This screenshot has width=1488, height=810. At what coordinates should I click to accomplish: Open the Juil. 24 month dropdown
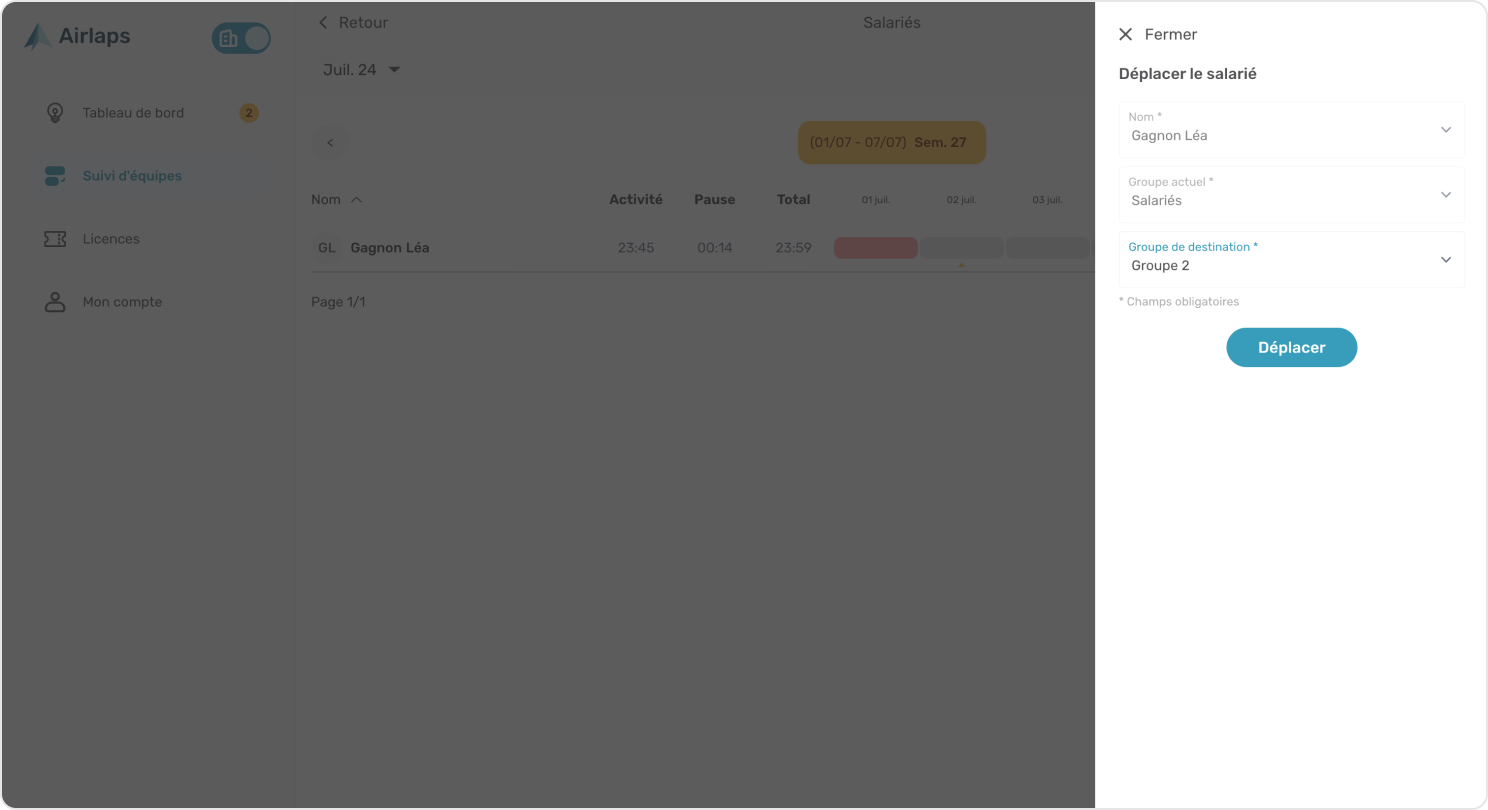361,70
